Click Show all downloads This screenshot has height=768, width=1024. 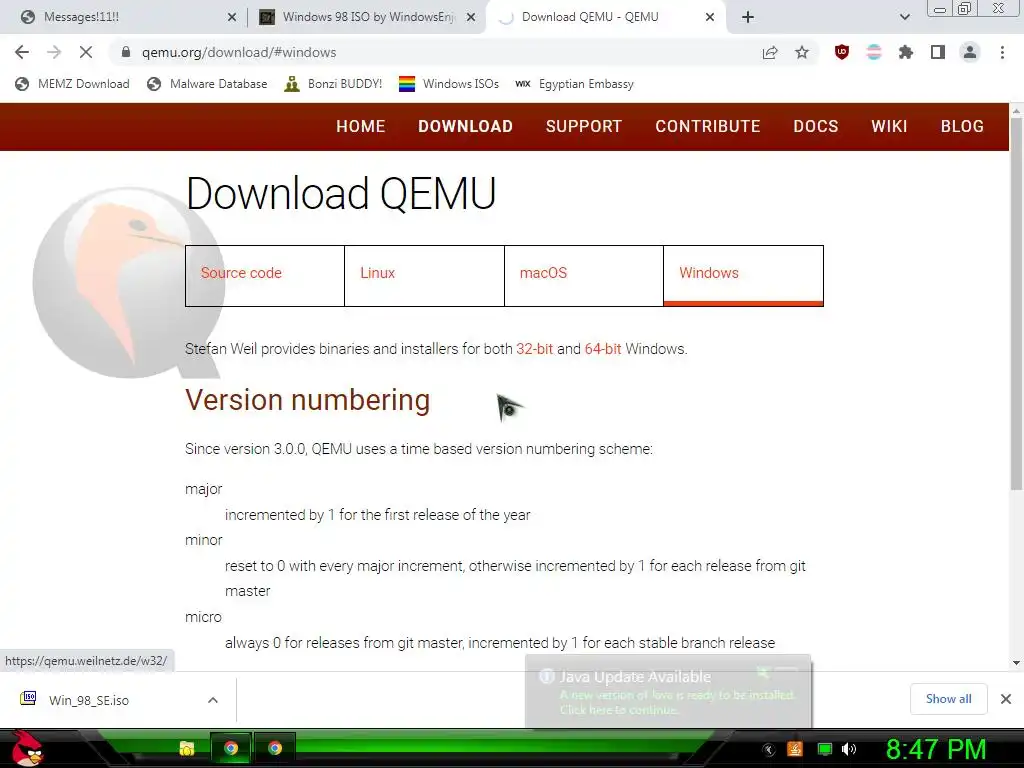(x=948, y=699)
